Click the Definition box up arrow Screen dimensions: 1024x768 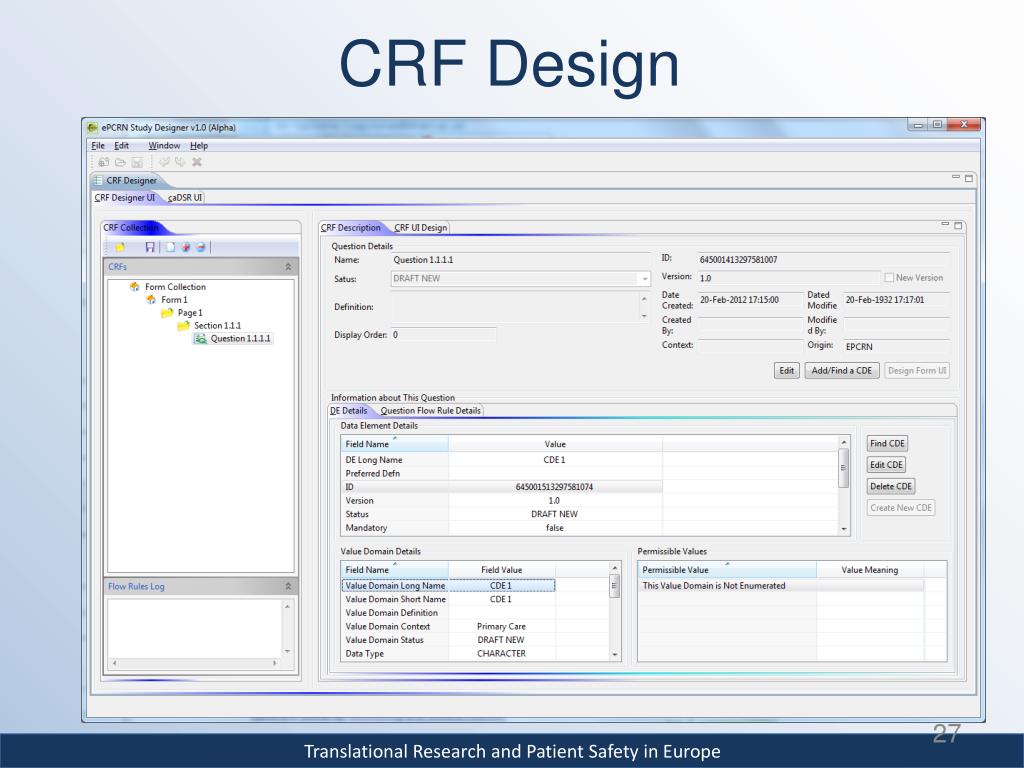click(645, 299)
